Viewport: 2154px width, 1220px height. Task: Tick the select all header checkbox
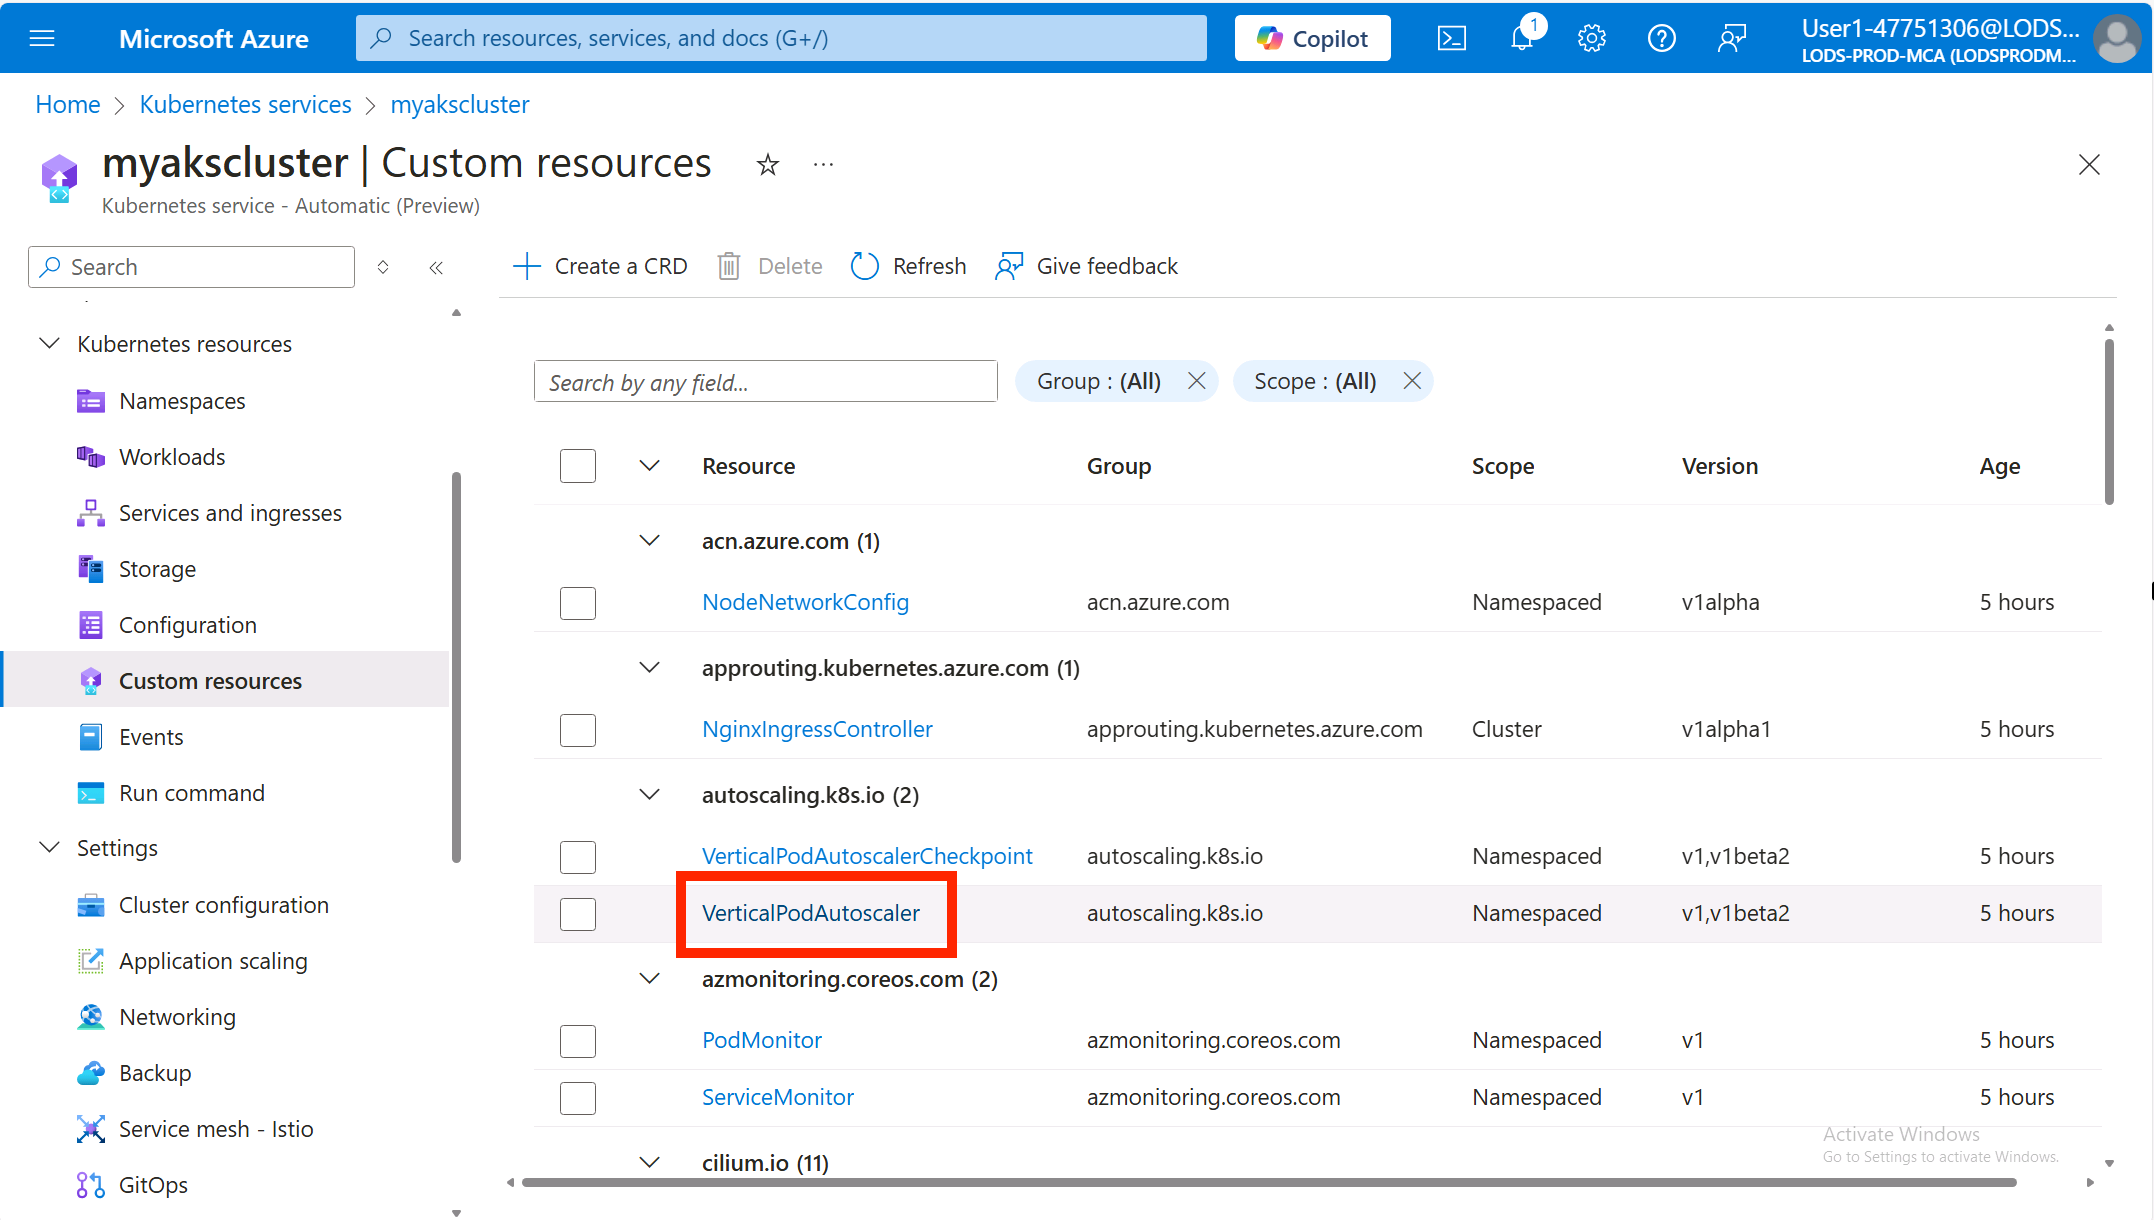click(578, 466)
